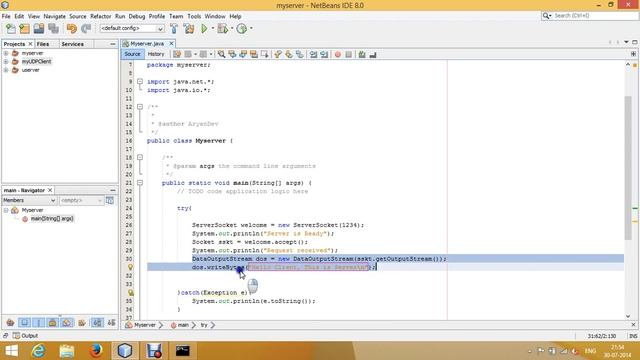Switch to the Files tab
This screenshot has height=360, width=640.
[x=43, y=44]
